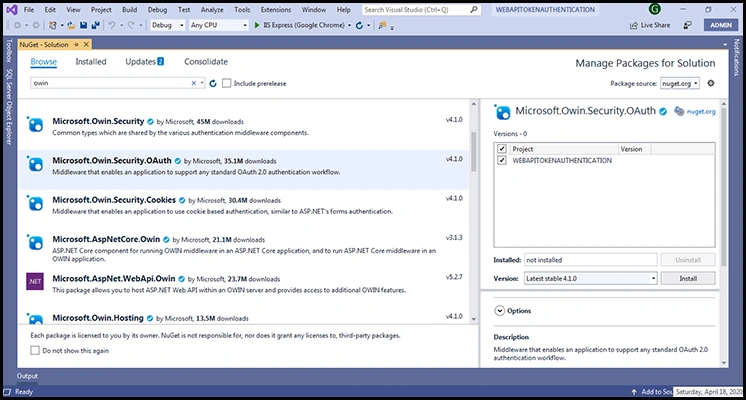The width and height of the screenshot is (746, 400).
Task: Uncheck the WEBAPITOKENAUTHENTICATION project checkbox
Action: [x=501, y=160]
